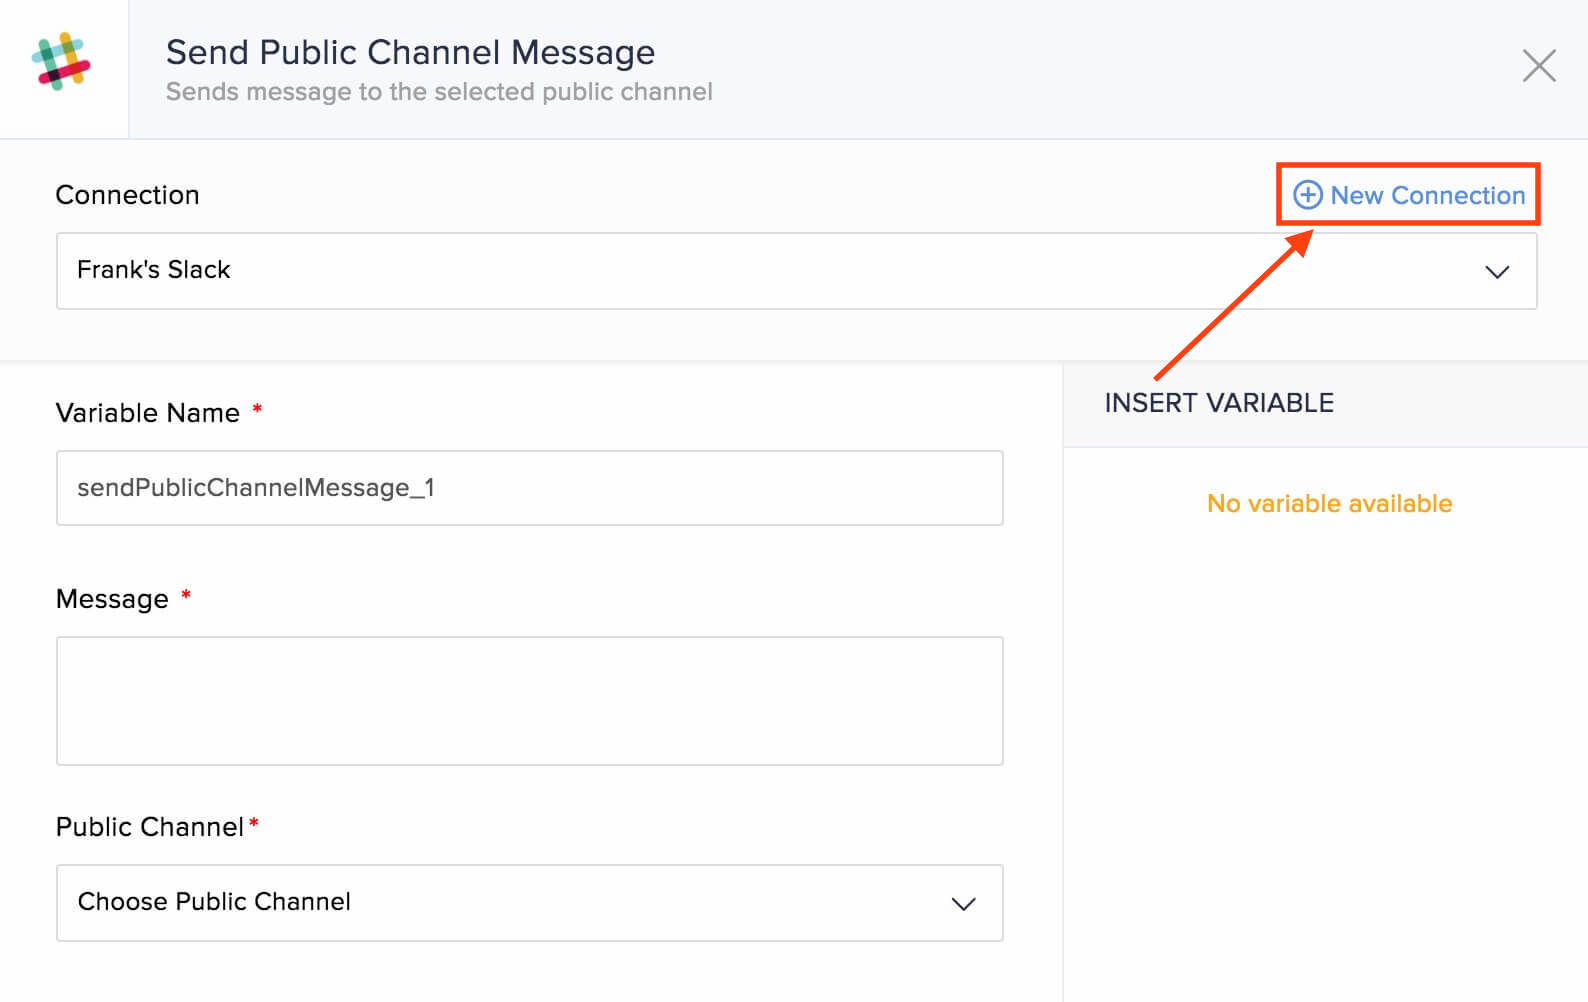Click the 'Send Public Channel Message' title
This screenshot has height=1002, width=1588.
click(x=410, y=52)
